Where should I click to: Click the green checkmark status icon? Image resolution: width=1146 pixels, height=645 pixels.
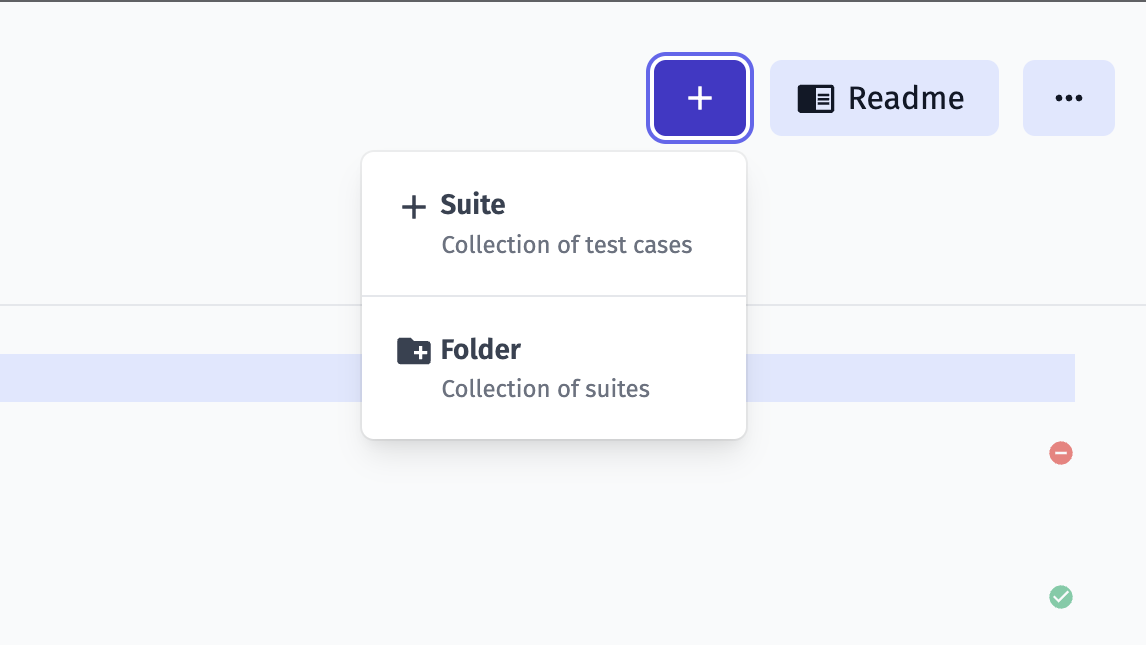click(x=1061, y=597)
